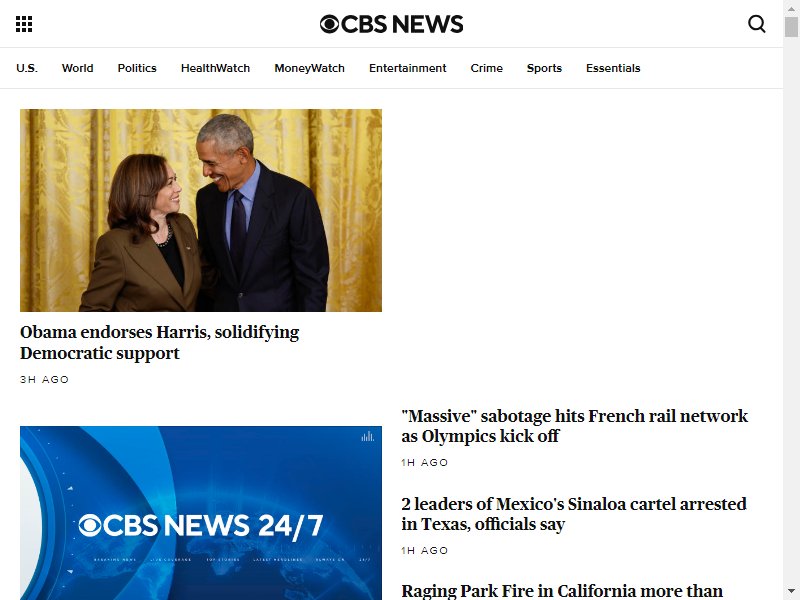This screenshot has width=800, height=600.
Task: Open the Sinaloa cartel leaders arrested article
Action: pyautogui.click(x=573, y=514)
